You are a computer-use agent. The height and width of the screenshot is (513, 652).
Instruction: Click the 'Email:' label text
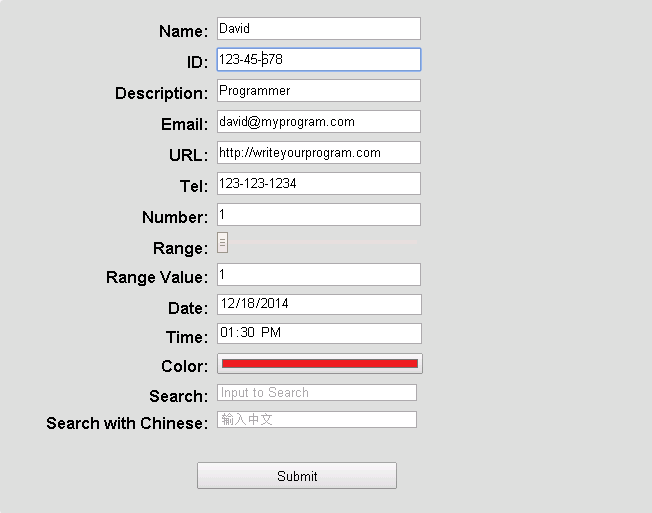point(184,124)
